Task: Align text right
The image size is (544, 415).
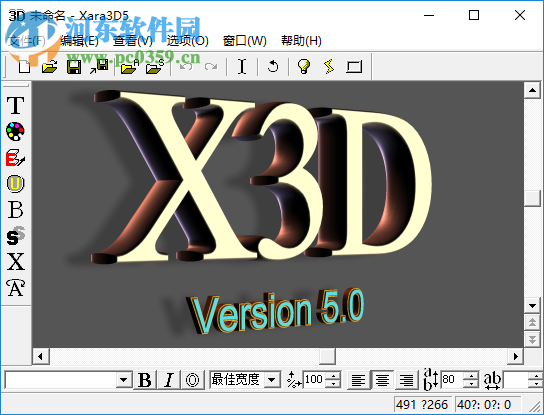Action: tap(406, 380)
